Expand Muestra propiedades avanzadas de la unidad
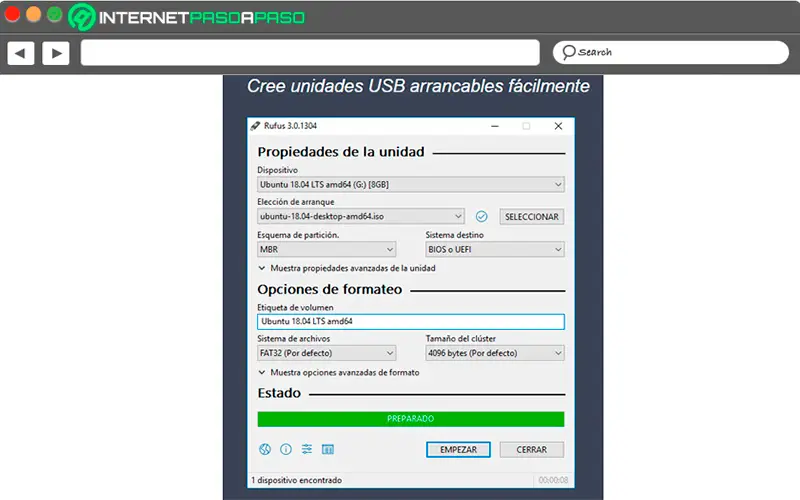The height and width of the screenshot is (500, 800). point(347,268)
